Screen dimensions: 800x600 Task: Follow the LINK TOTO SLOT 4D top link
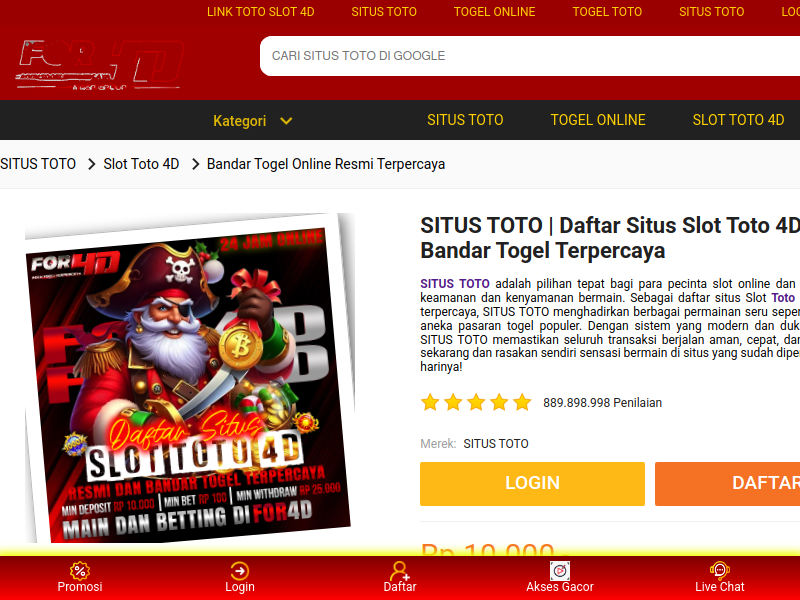click(261, 12)
